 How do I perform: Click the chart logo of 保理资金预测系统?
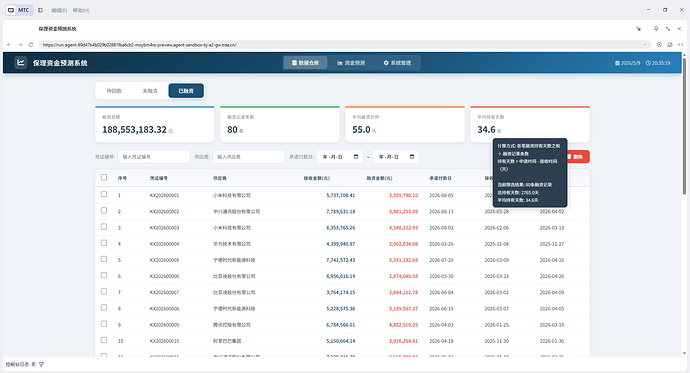[20, 62]
